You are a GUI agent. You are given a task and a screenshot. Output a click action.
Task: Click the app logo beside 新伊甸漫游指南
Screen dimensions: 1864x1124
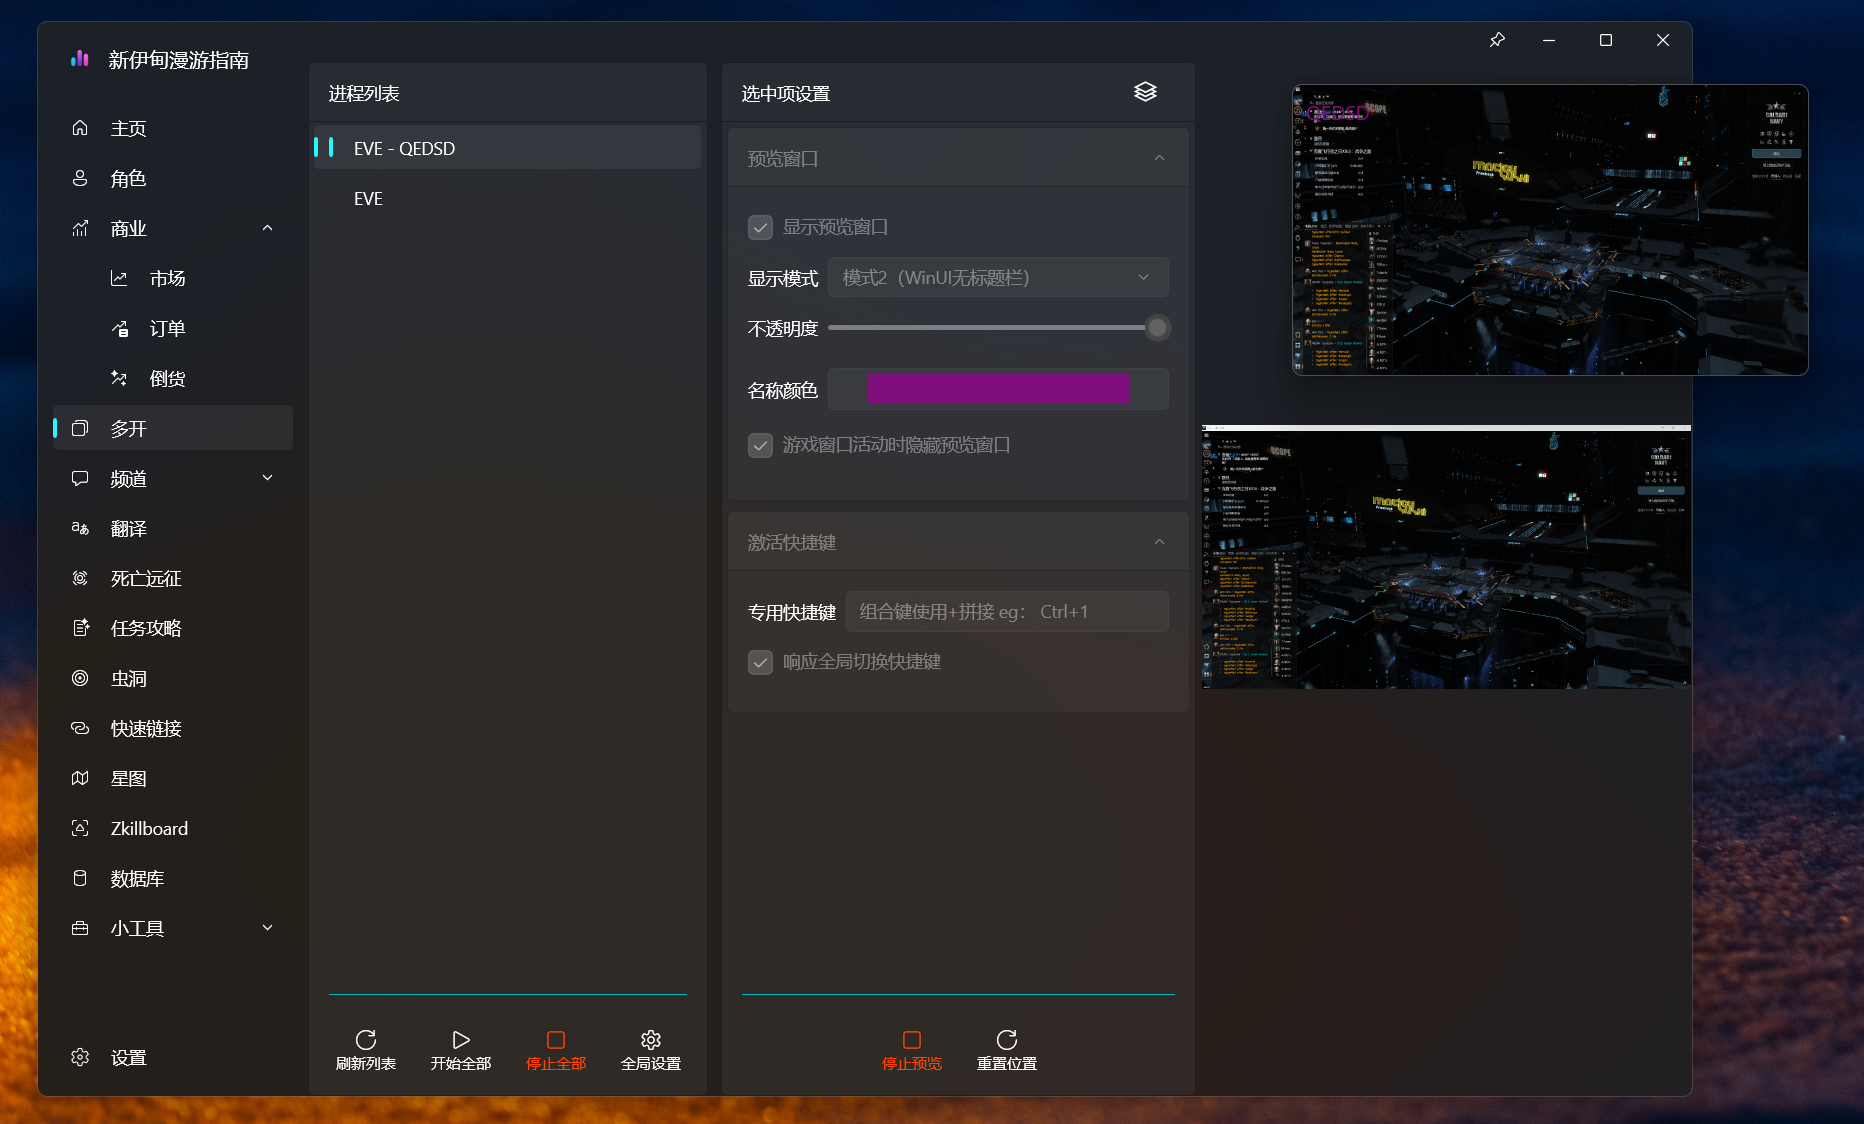(x=80, y=59)
